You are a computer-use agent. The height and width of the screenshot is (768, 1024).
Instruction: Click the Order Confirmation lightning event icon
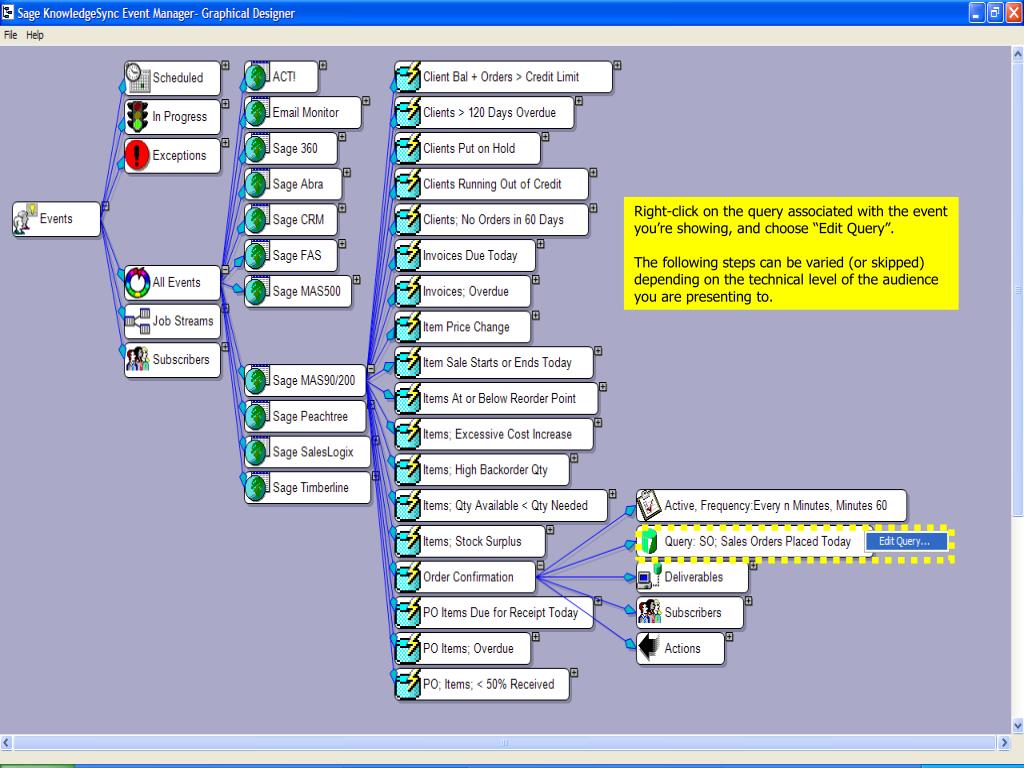[x=408, y=577]
